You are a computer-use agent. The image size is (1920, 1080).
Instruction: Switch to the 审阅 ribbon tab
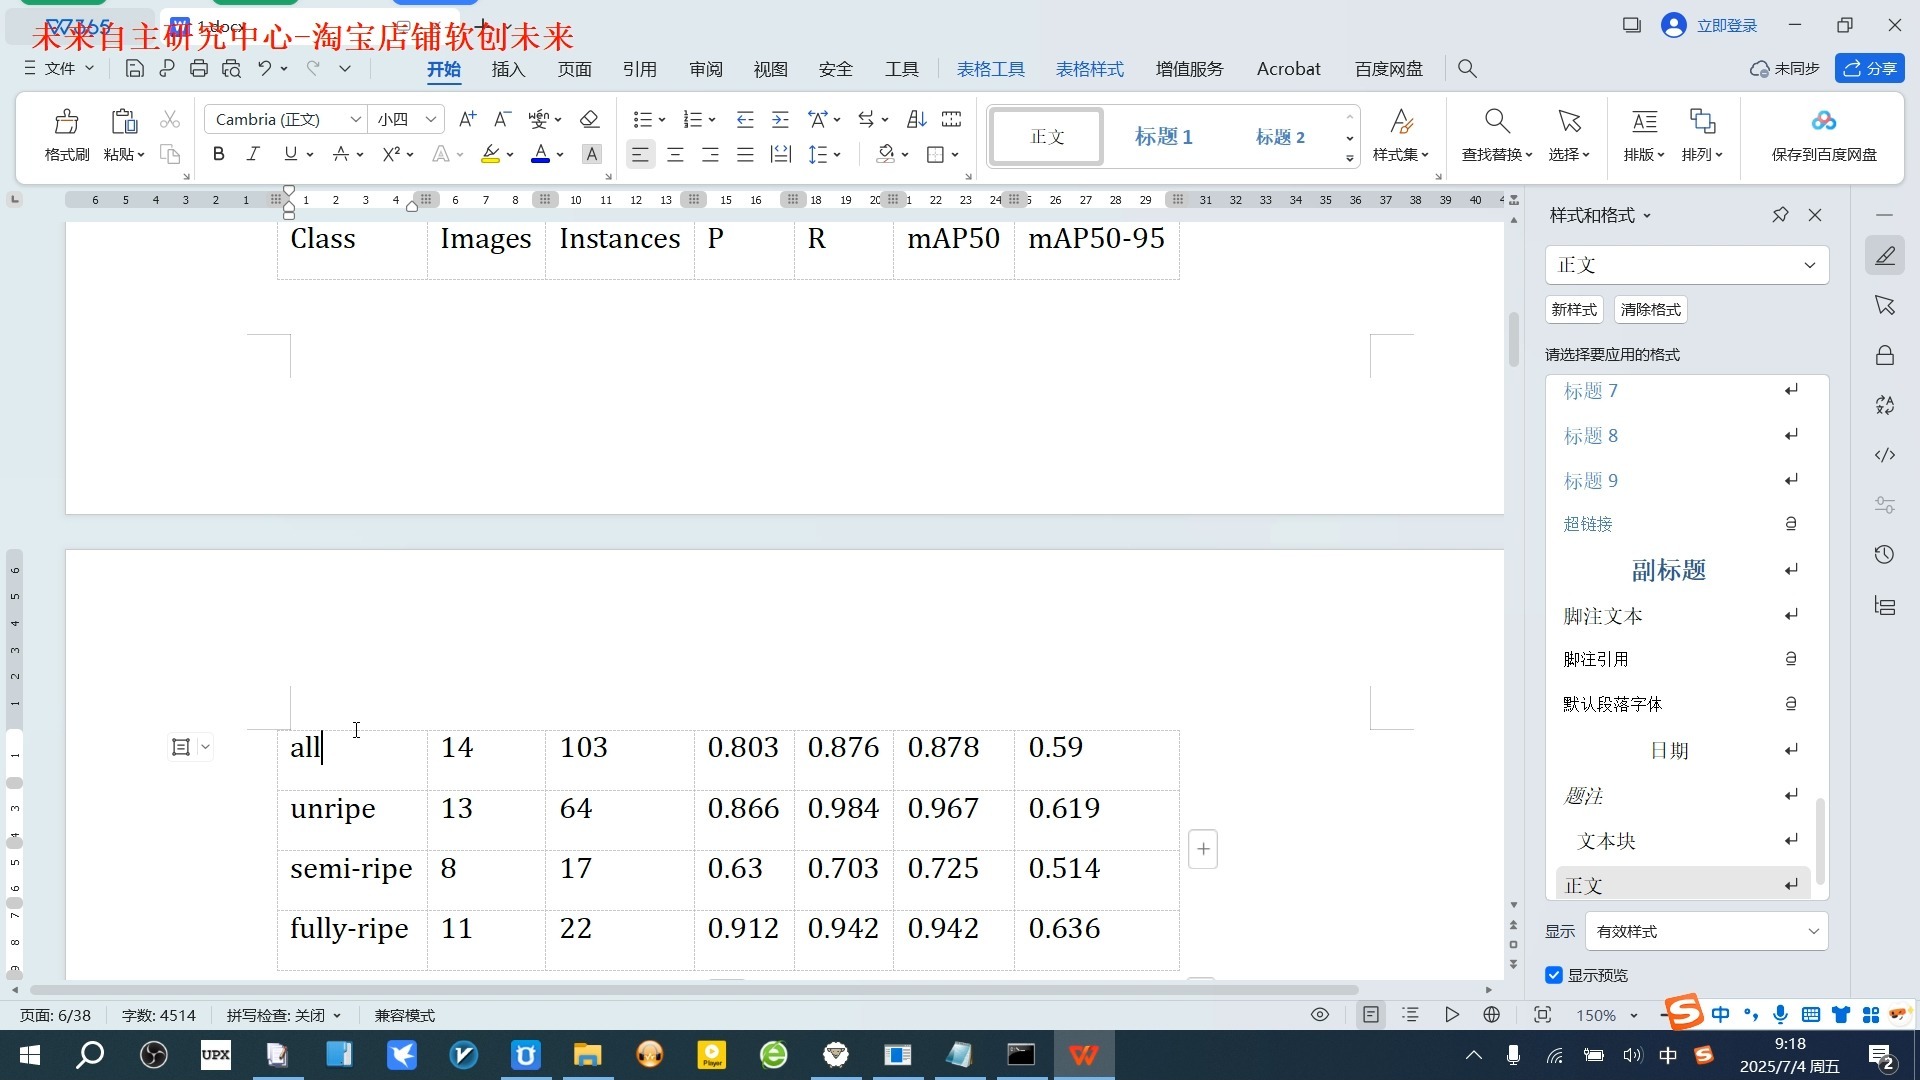coord(705,69)
